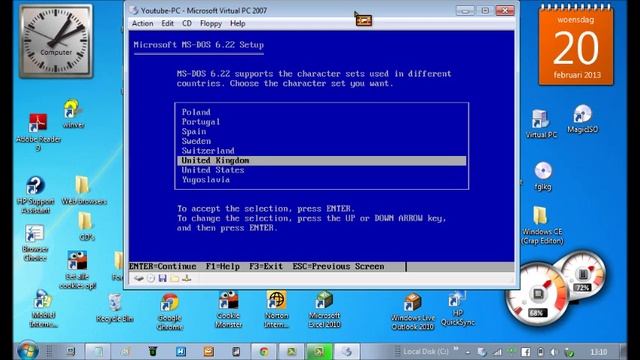
Task: Select the Windows CE (Crap Editon) folder
Action: click(542, 226)
